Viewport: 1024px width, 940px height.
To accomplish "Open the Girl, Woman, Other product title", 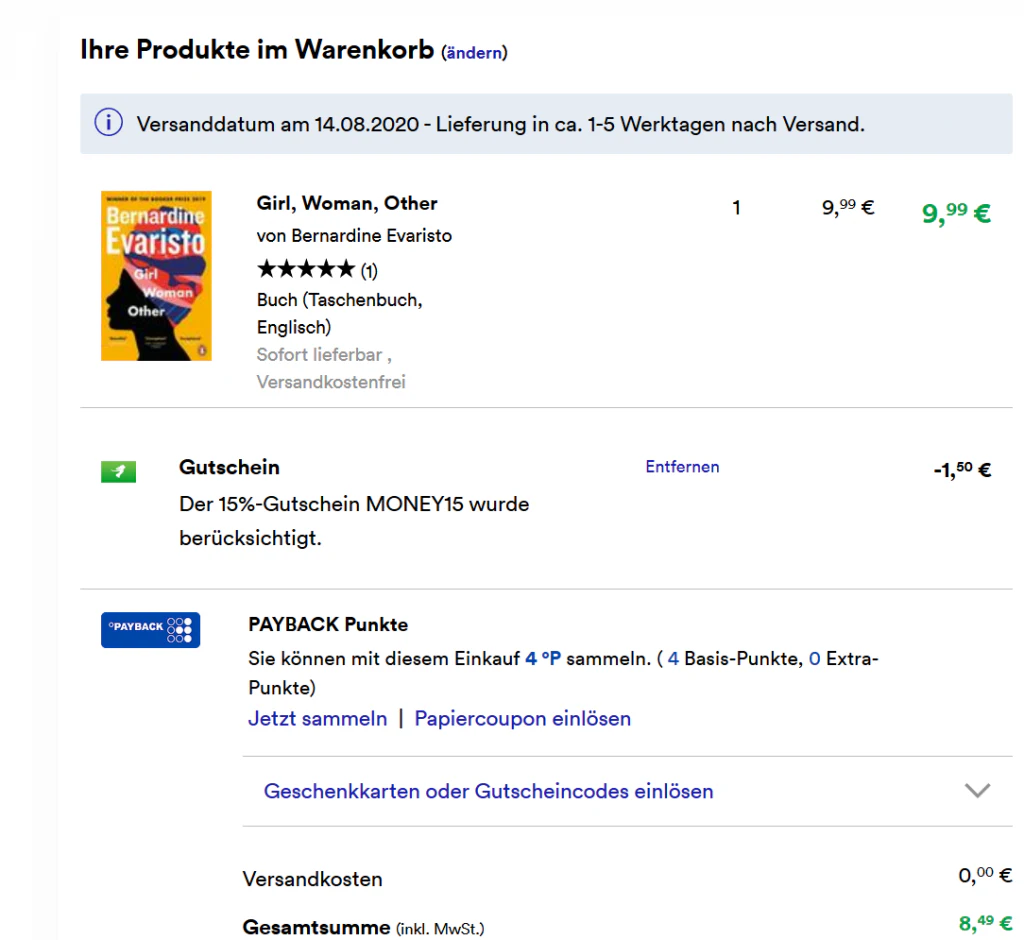I will click(x=347, y=203).
